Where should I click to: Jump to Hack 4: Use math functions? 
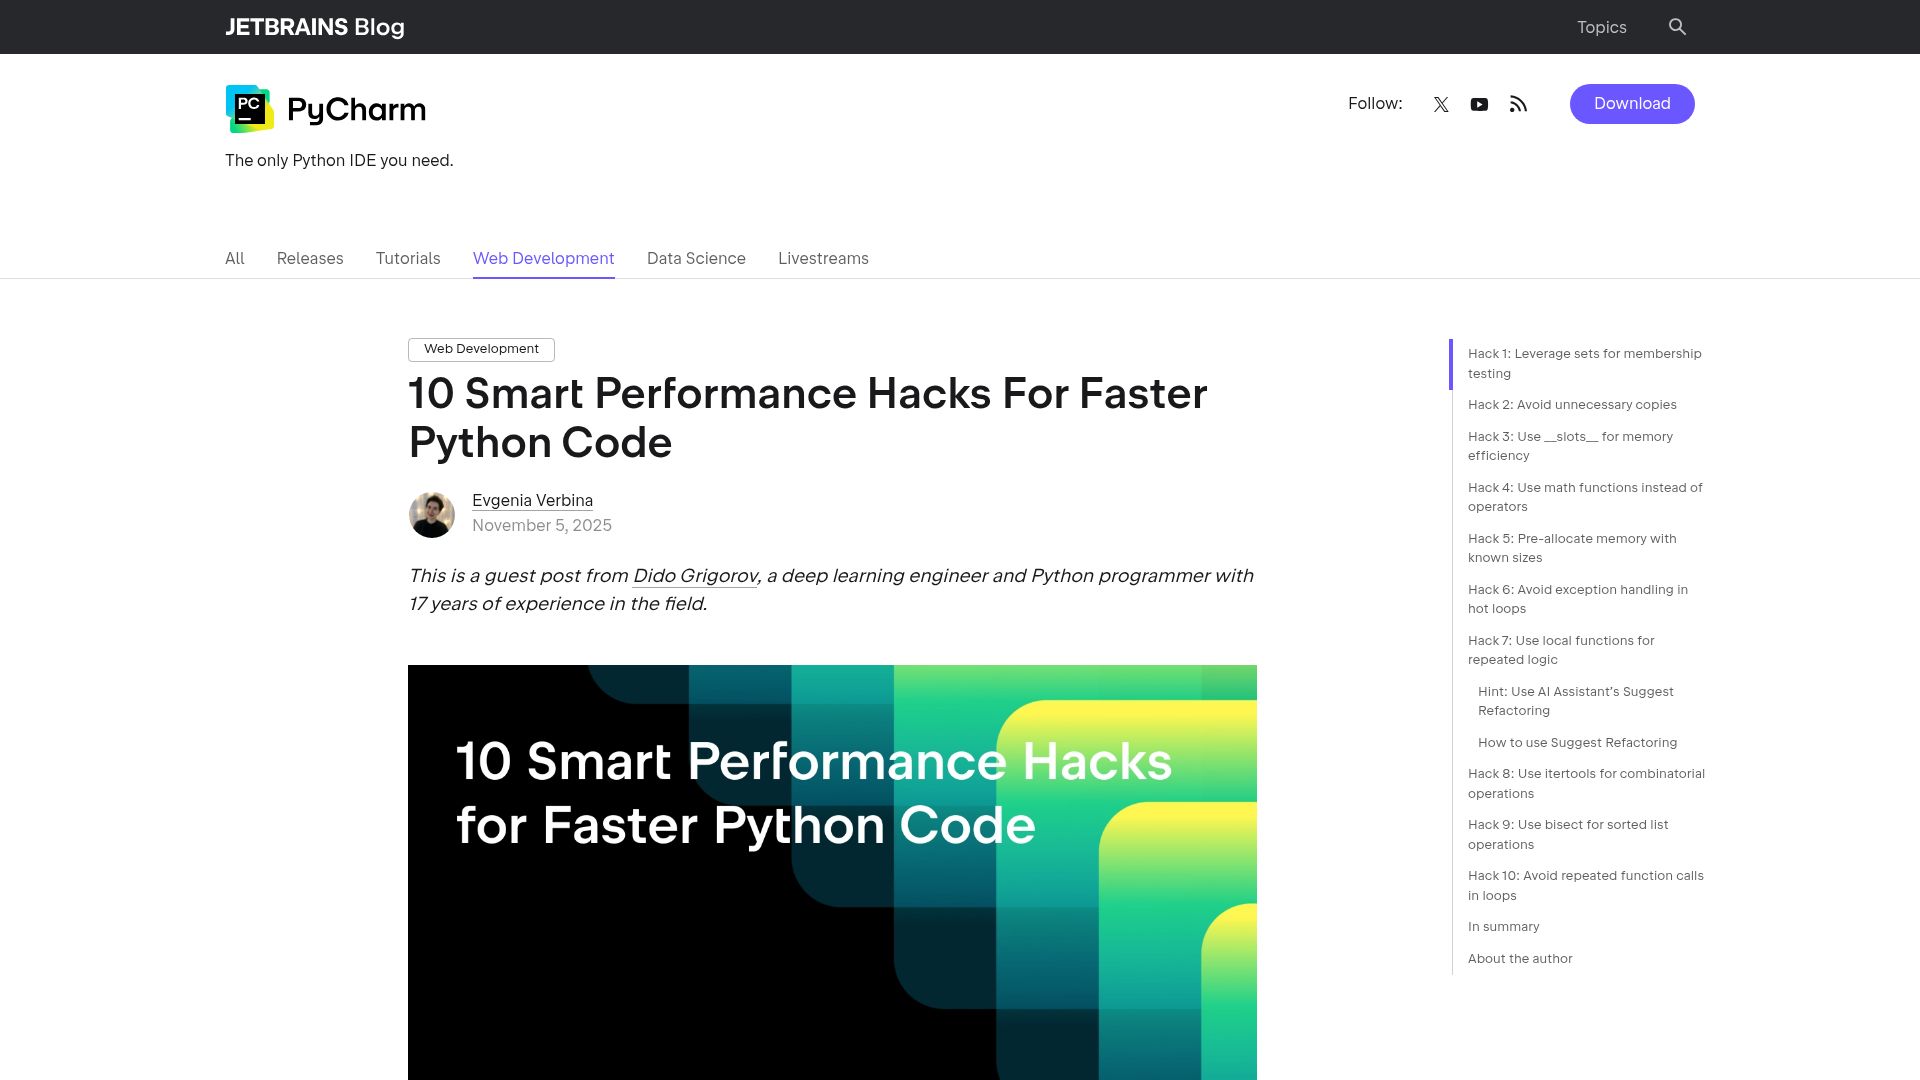point(1585,497)
